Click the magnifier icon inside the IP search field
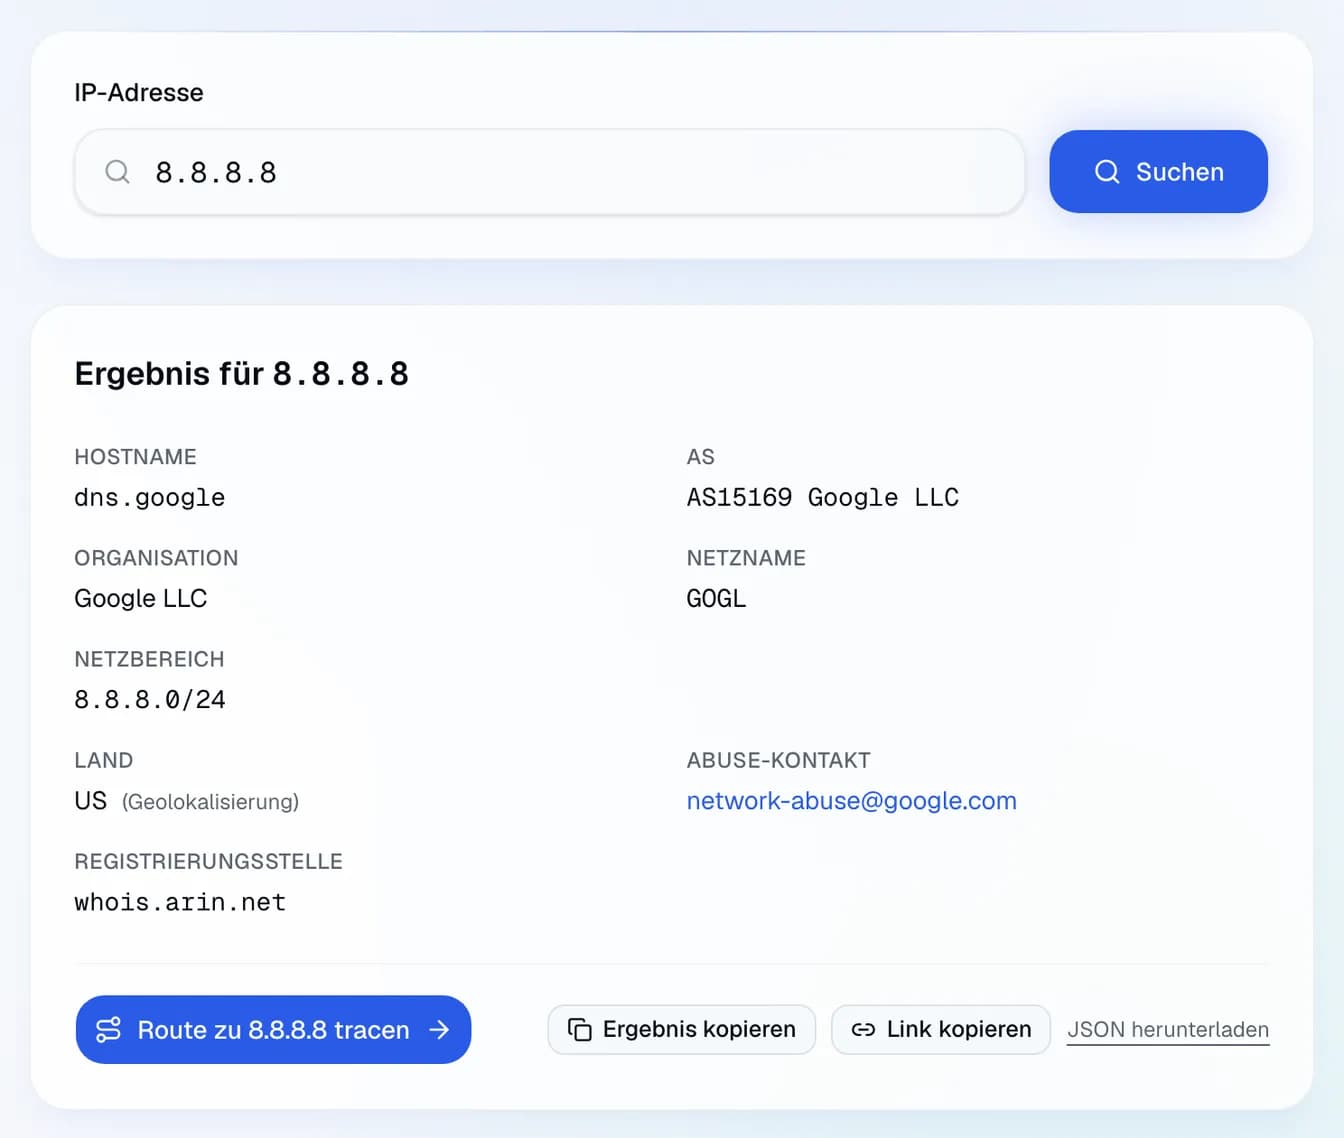Viewport: 1344px width, 1138px height. pos(117,172)
